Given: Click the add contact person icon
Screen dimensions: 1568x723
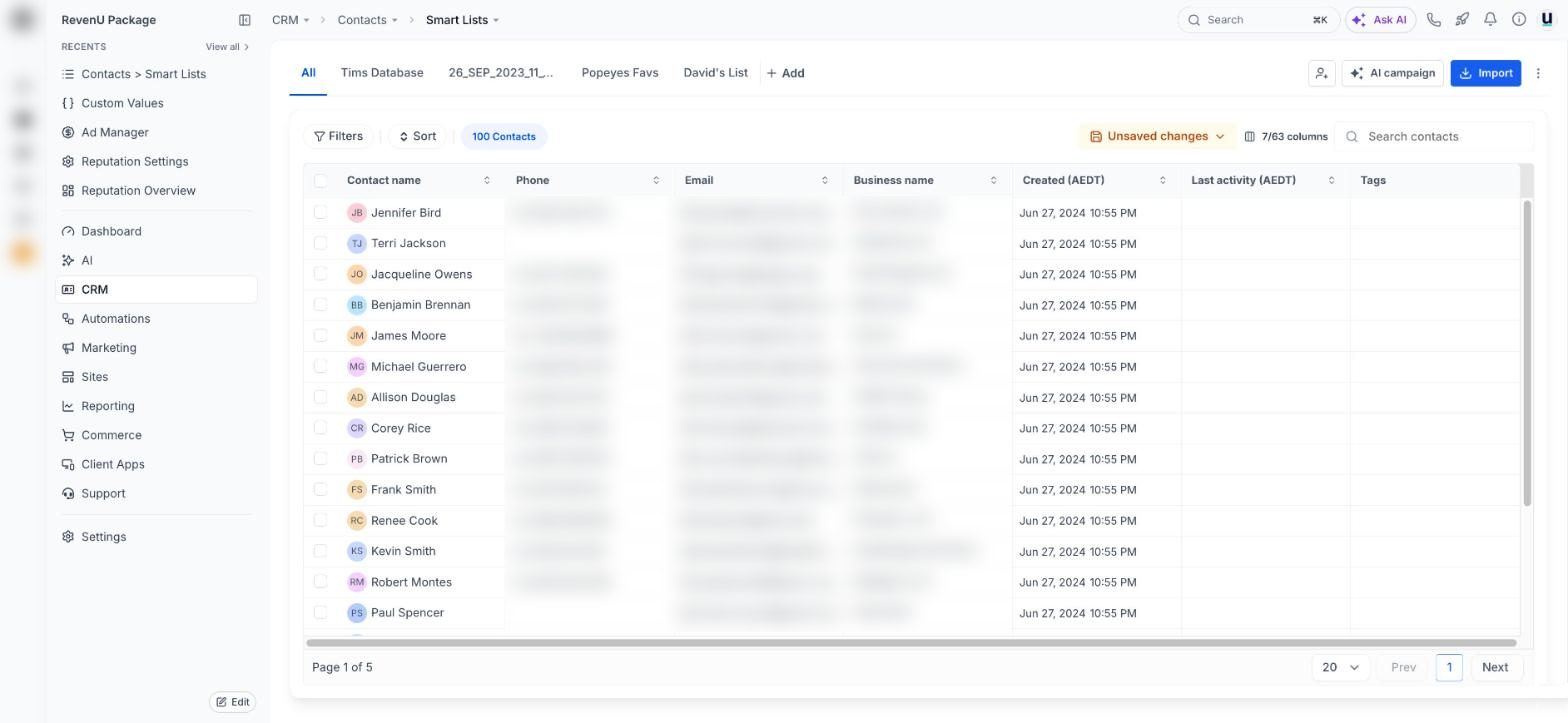Looking at the screenshot, I should click(1321, 73).
